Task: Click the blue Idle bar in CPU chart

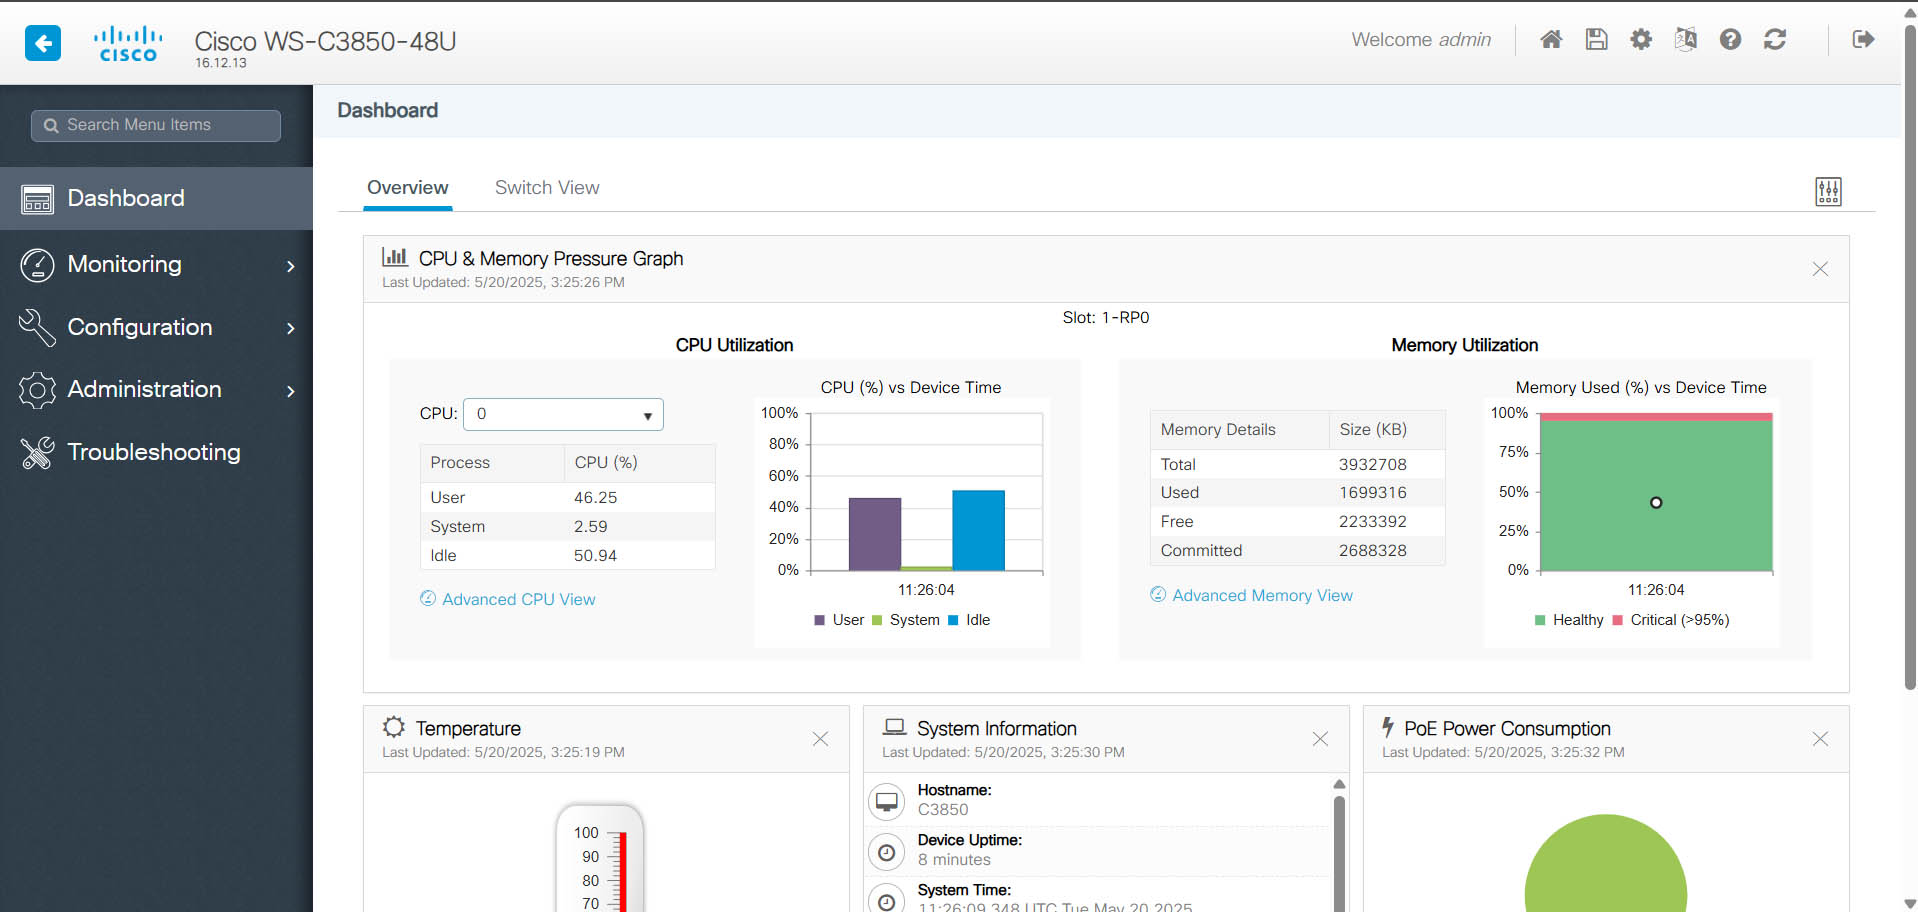Action: [x=978, y=530]
